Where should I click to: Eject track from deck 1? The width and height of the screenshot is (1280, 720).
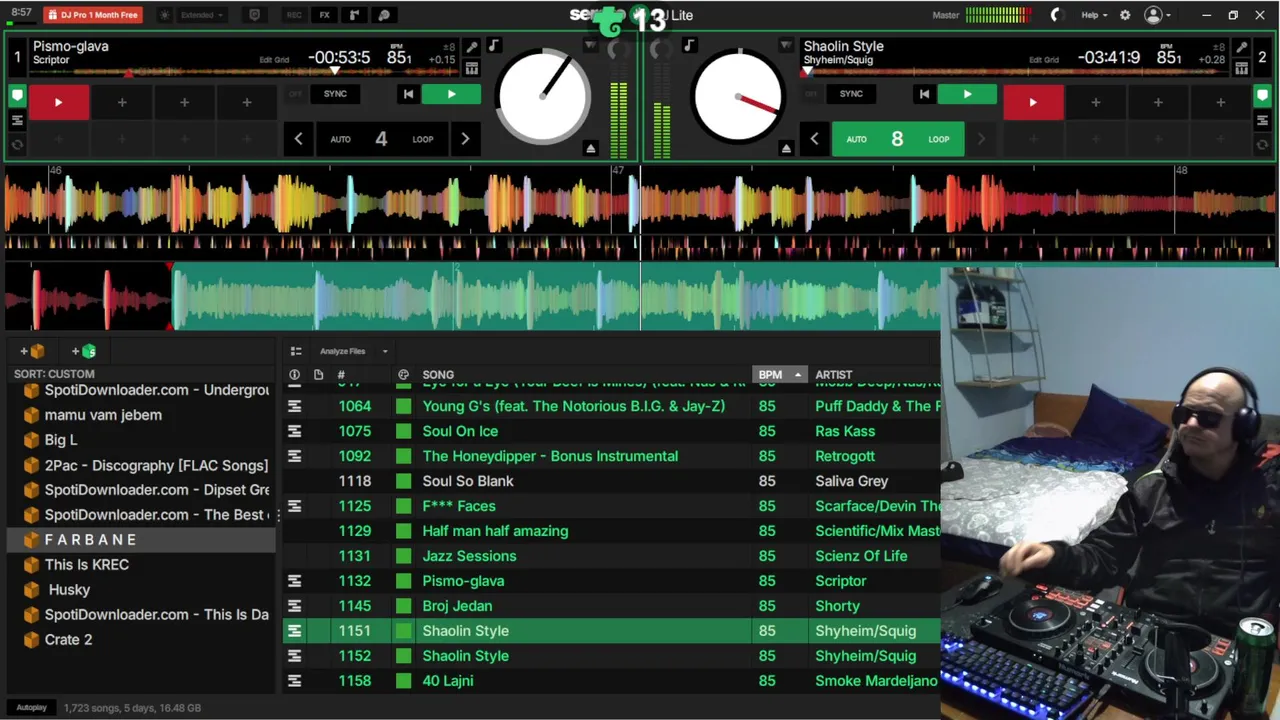(x=591, y=148)
